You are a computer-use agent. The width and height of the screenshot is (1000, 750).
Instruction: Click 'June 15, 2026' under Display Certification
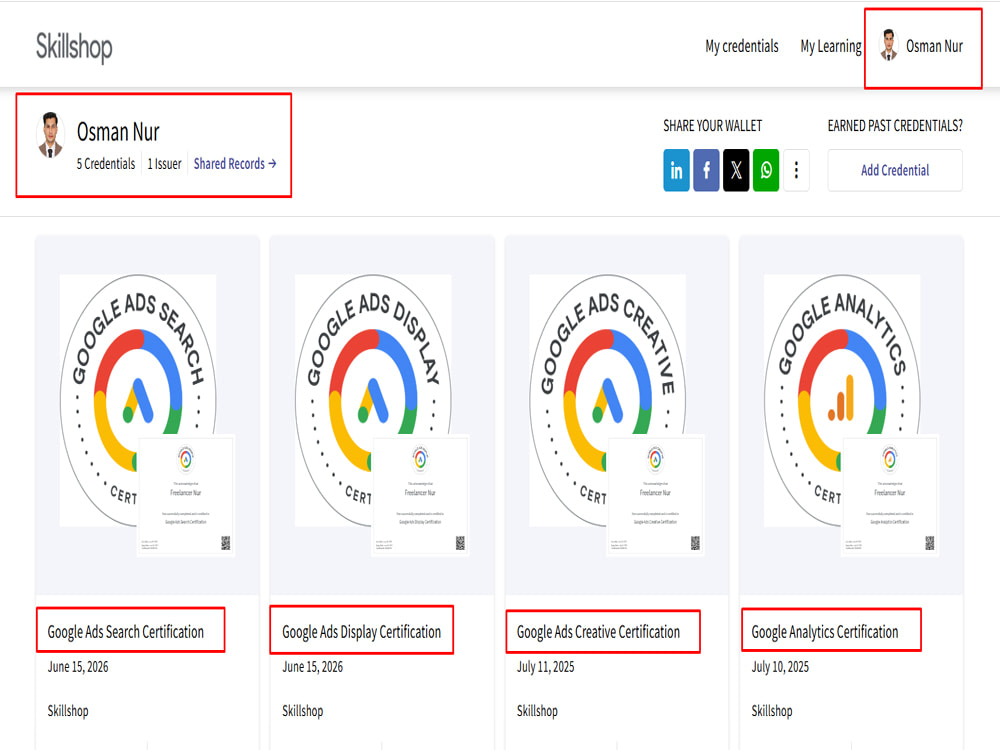point(312,667)
